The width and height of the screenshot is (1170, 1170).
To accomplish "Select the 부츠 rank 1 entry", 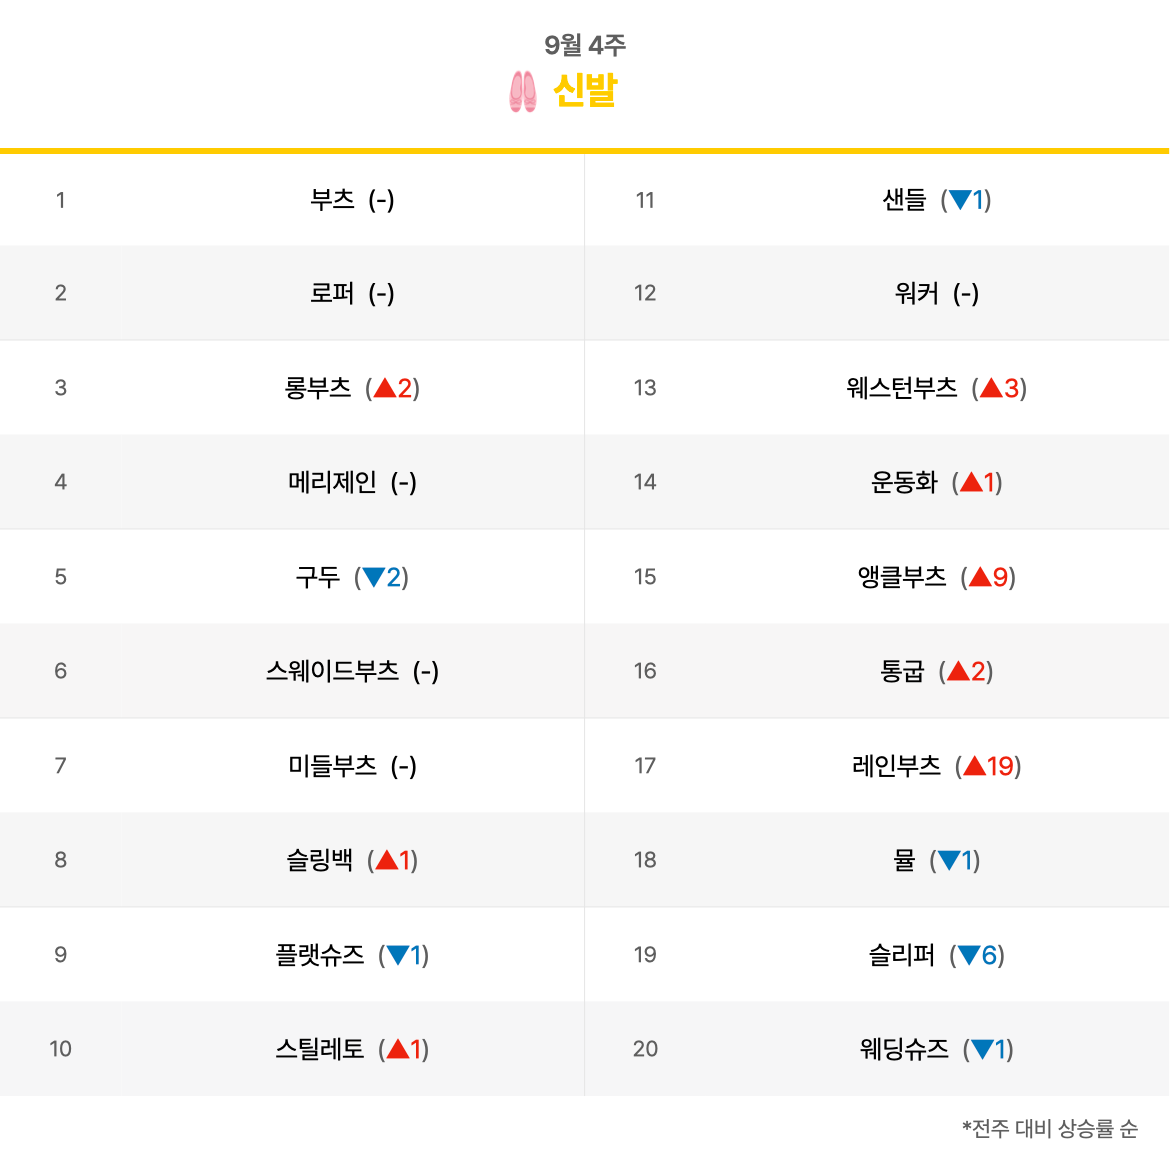I will point(332,199).
